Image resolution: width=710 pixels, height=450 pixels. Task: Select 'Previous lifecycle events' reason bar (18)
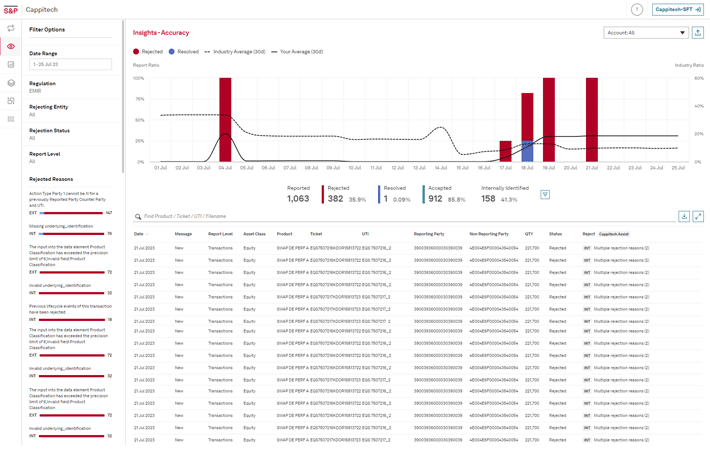pos(71,320)
